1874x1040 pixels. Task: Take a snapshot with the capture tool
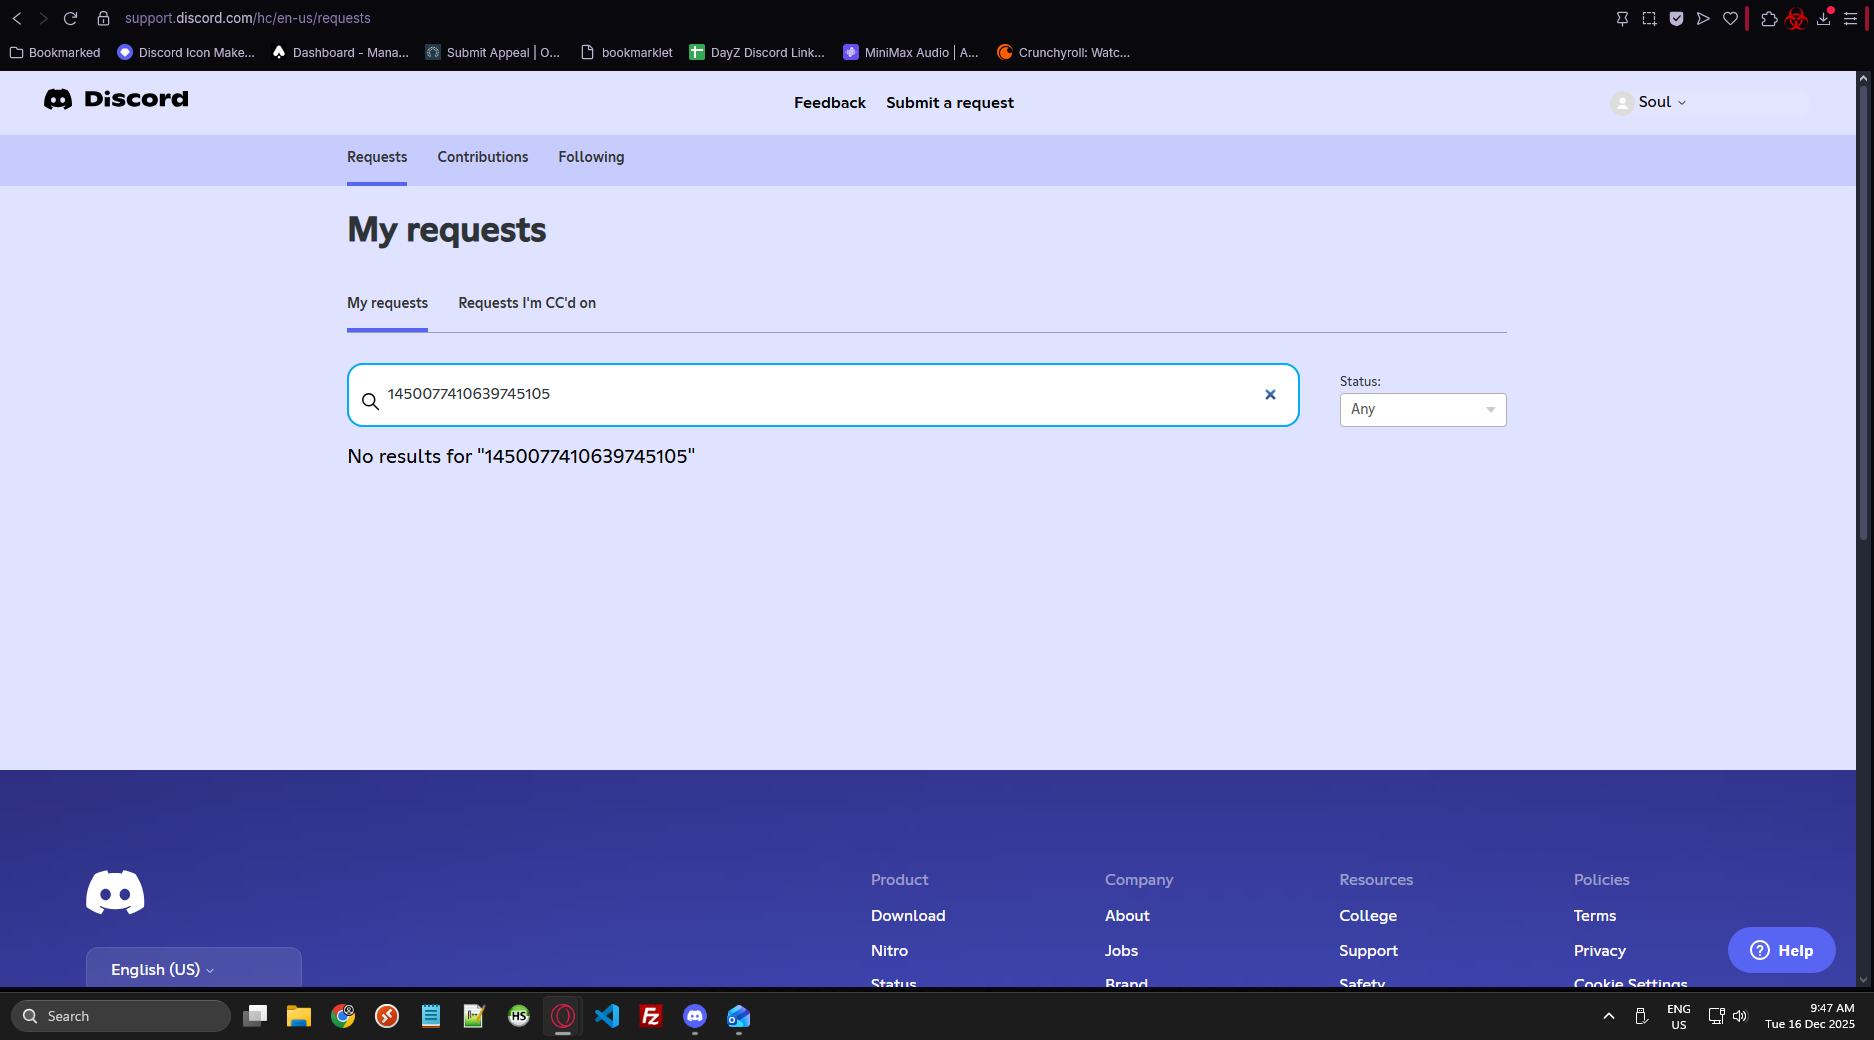(x=1649, y=18)
